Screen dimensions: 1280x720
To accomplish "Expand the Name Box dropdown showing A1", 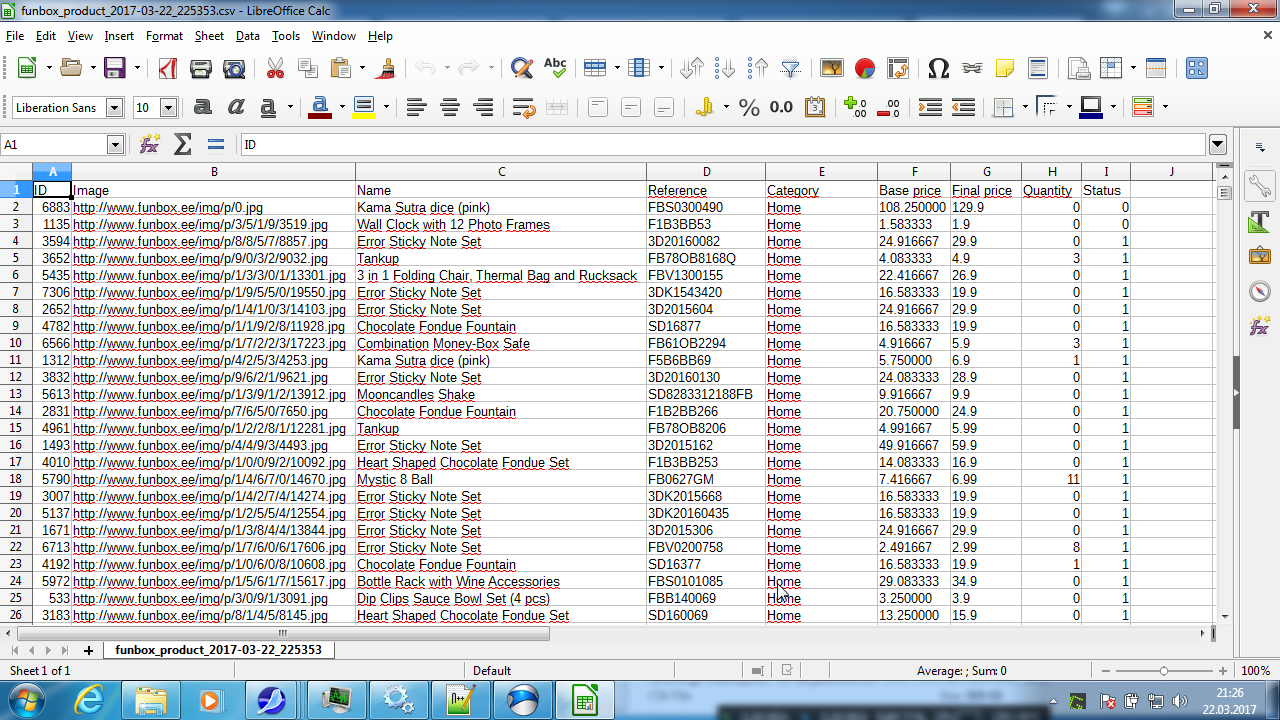I will pos(114,145).
